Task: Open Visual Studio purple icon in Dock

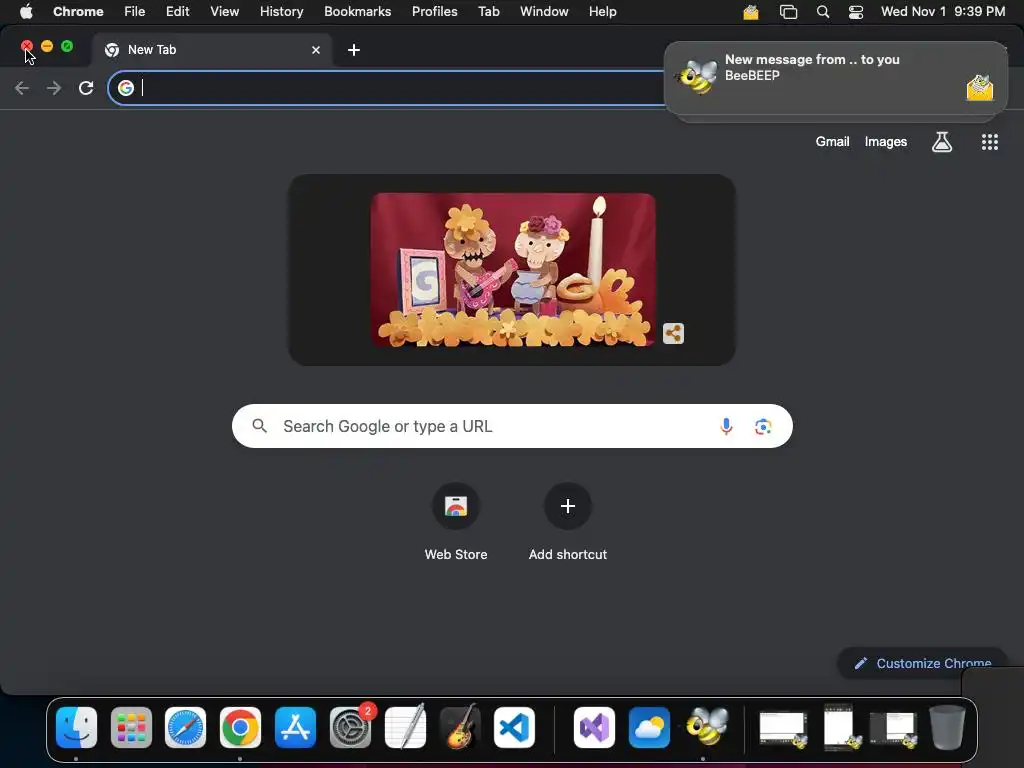Action: point(594,728)
